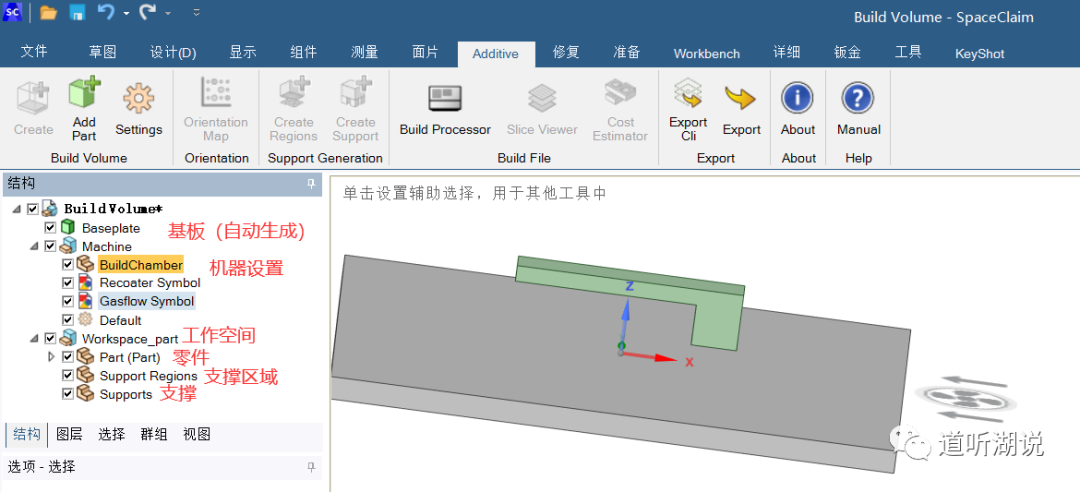Image resolution: width=1080 pixels, height=492 pixels.
Task: Select the Gasflow Symbol tree item
Action: point(147,301)
